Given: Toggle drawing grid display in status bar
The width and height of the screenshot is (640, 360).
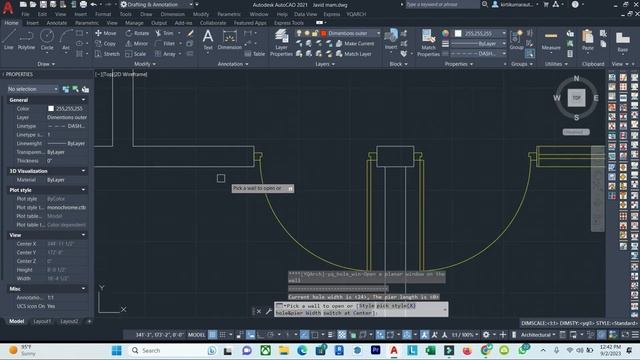Looking at the screenshot, I should click(213, 335).
